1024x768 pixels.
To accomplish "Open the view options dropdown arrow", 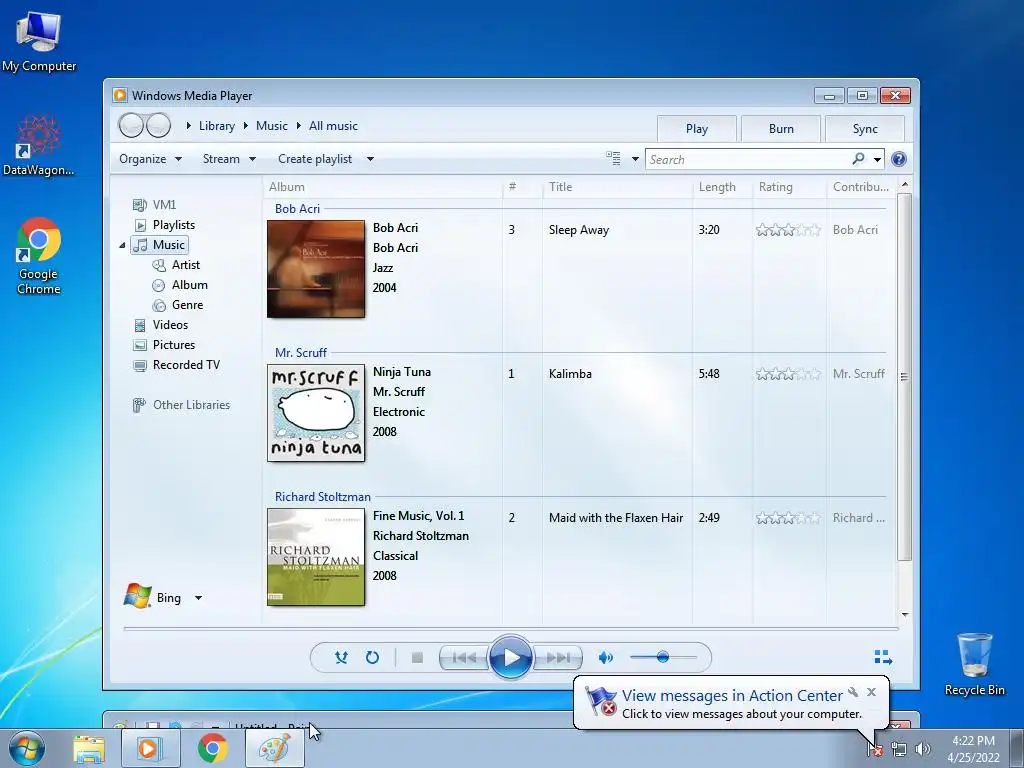I will pos(635,159).
